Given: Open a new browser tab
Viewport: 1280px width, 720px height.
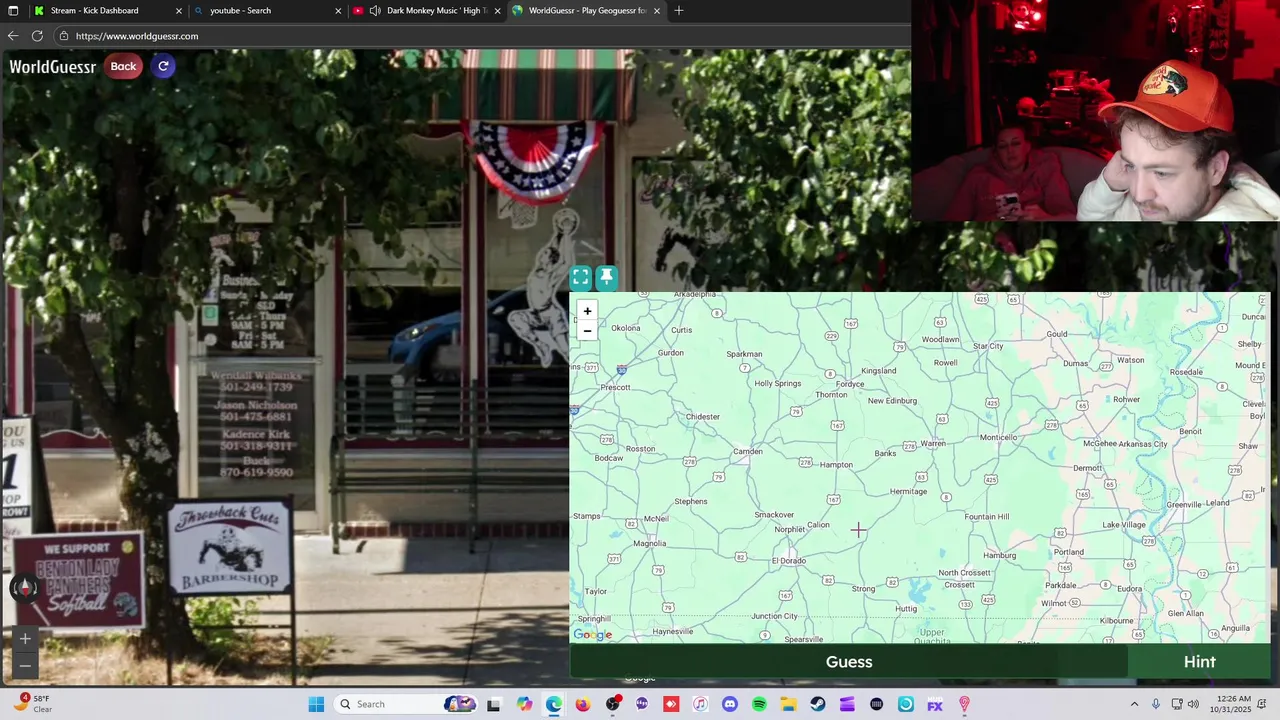Looking at the screenshot, I should (679, 11).
